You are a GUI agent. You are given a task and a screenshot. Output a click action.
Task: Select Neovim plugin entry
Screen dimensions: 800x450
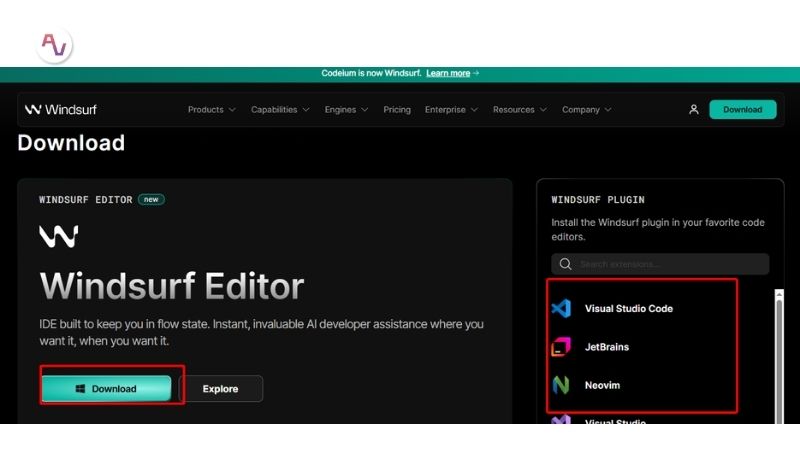(x=602, y=385)
